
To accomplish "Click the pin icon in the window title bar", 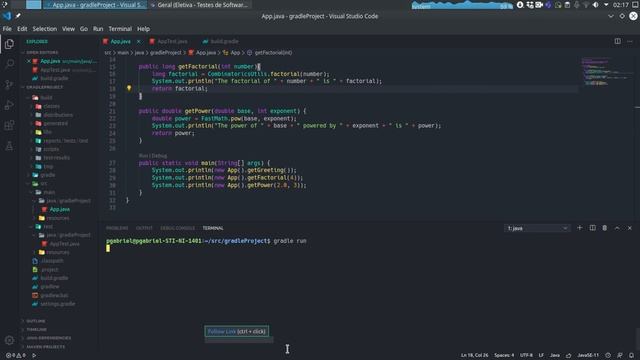I will point(18,16).
